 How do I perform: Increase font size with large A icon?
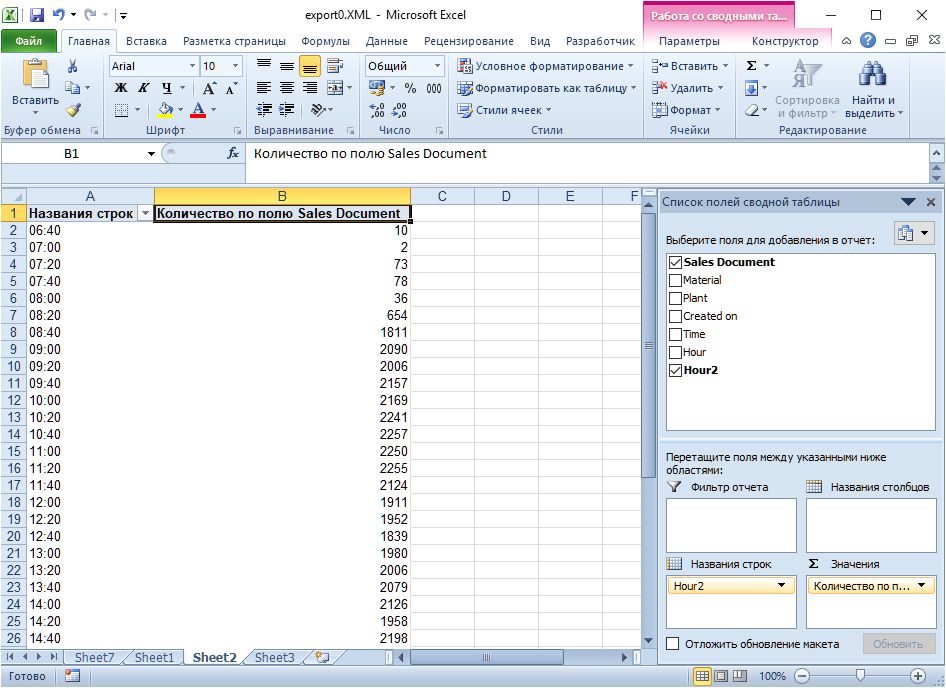coord(209,88)
